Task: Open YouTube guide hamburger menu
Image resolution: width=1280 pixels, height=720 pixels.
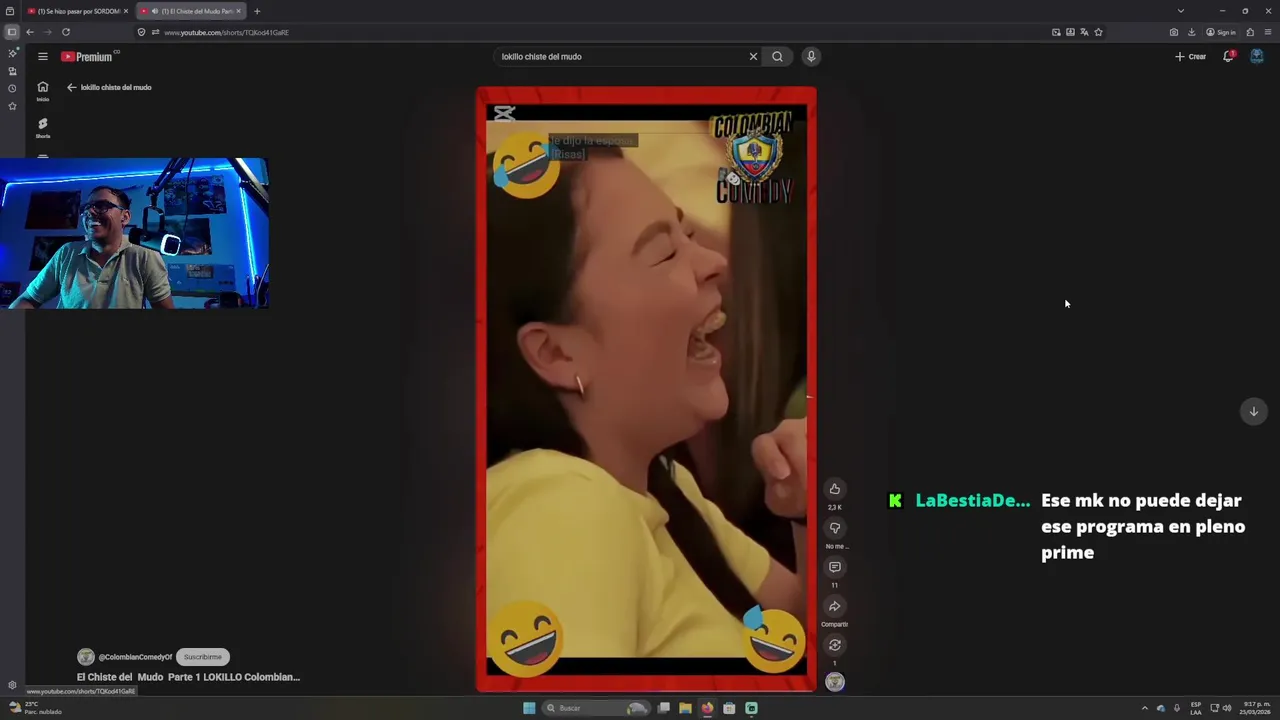Action: pos(43,56)
